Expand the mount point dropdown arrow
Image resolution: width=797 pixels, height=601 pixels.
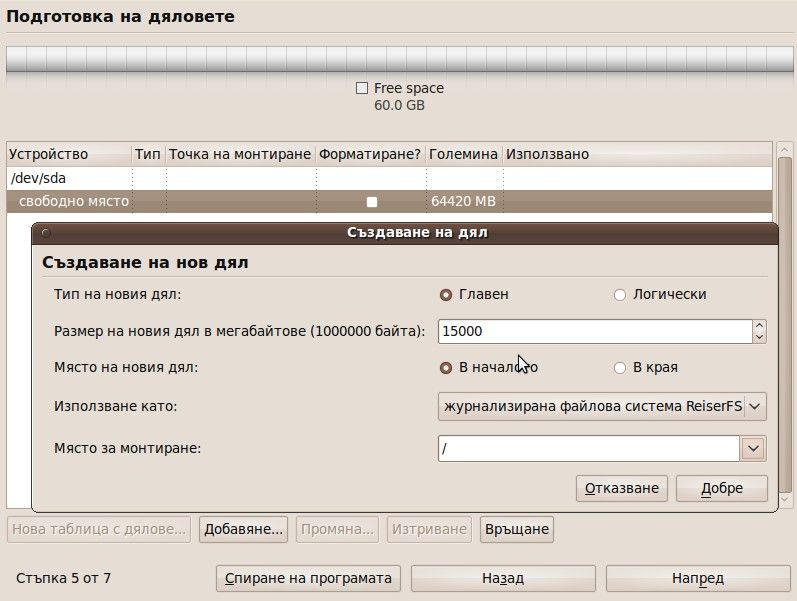coord(753,448)
